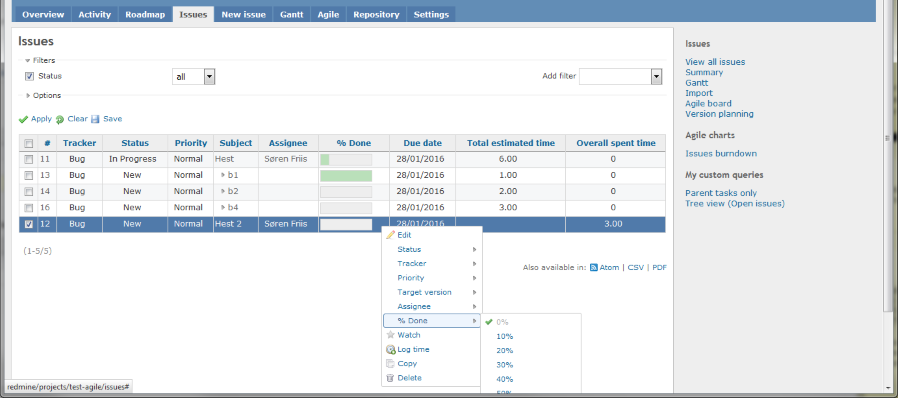Open the Import sidebar link
Image resolution: width=898 pixels, height=398 pixels.
699,93
